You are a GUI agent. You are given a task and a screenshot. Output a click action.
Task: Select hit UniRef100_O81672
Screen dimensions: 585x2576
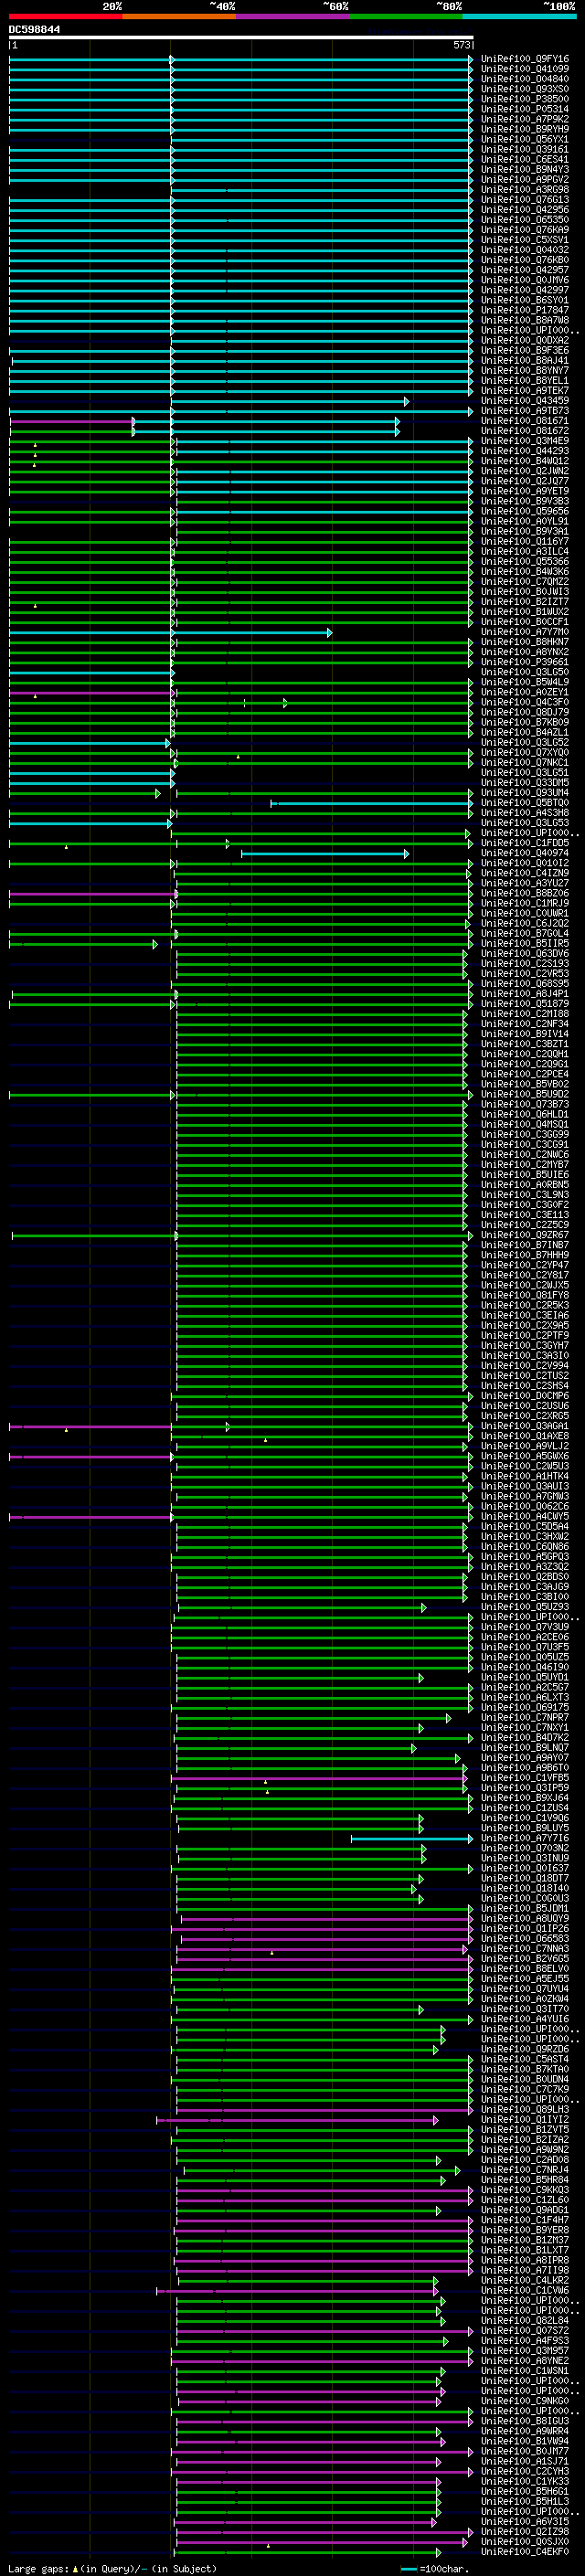524,431
